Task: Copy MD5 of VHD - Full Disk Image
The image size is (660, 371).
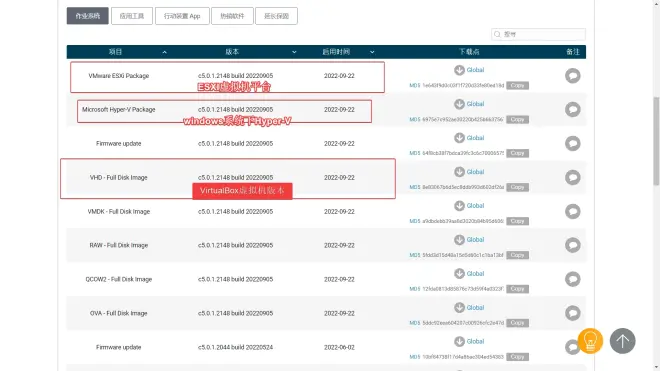Action: coord(517,187)
